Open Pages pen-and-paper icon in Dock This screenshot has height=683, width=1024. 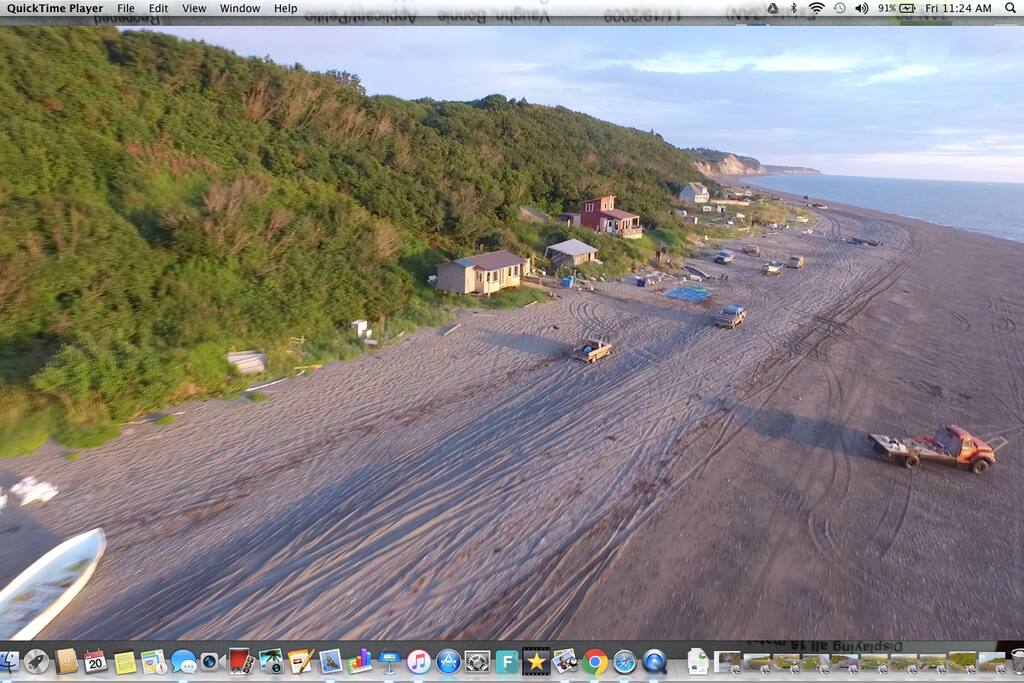click(300, 661)
